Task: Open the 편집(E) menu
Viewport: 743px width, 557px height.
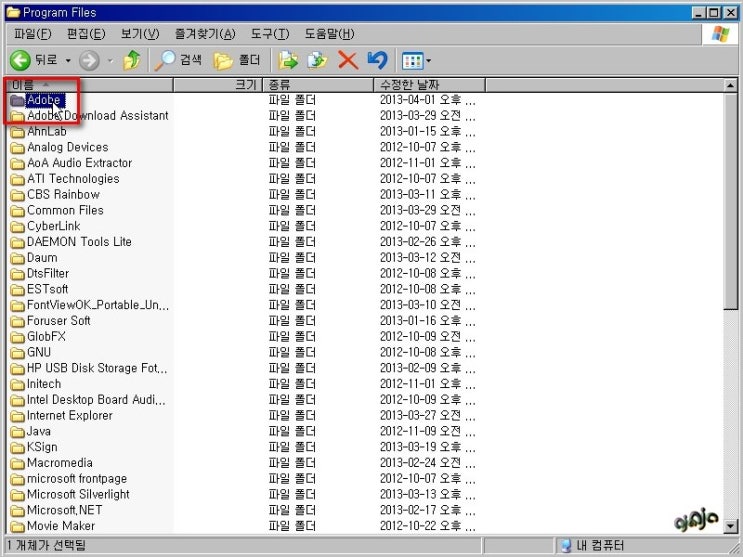Action: pyautogui.click(x=86, y=34)
